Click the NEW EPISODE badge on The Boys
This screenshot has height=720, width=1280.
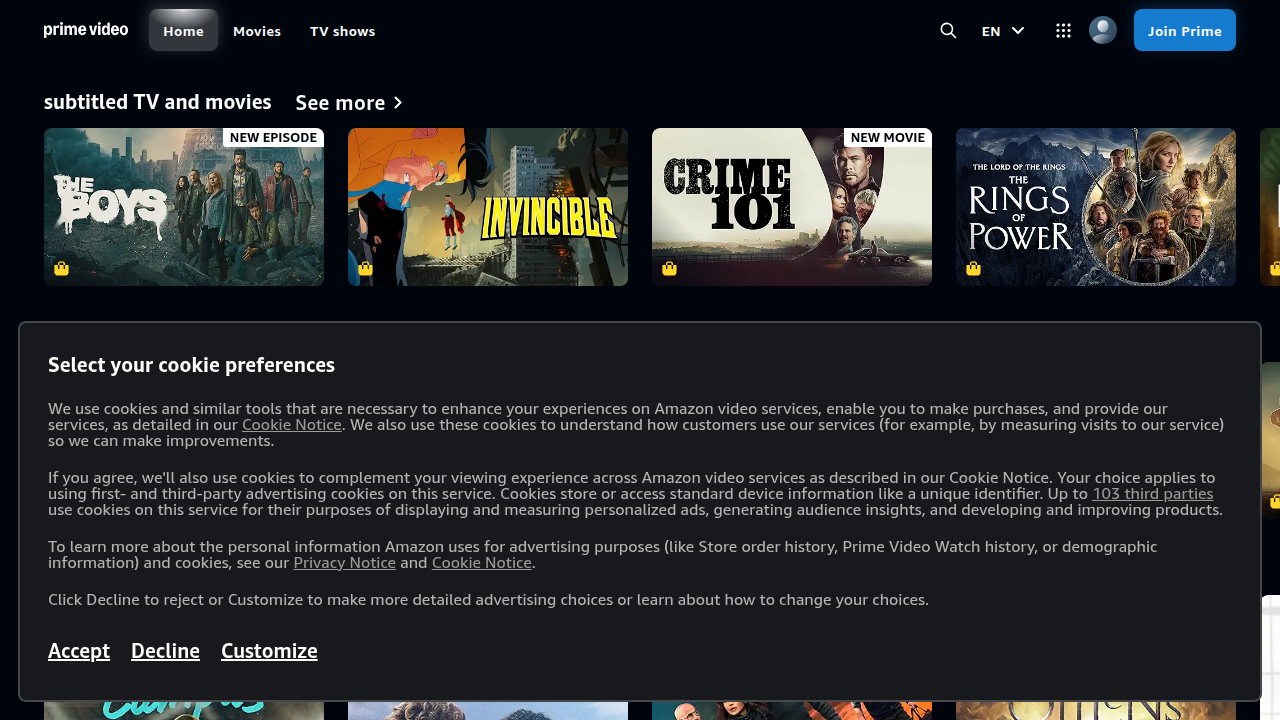pos(273,137)
